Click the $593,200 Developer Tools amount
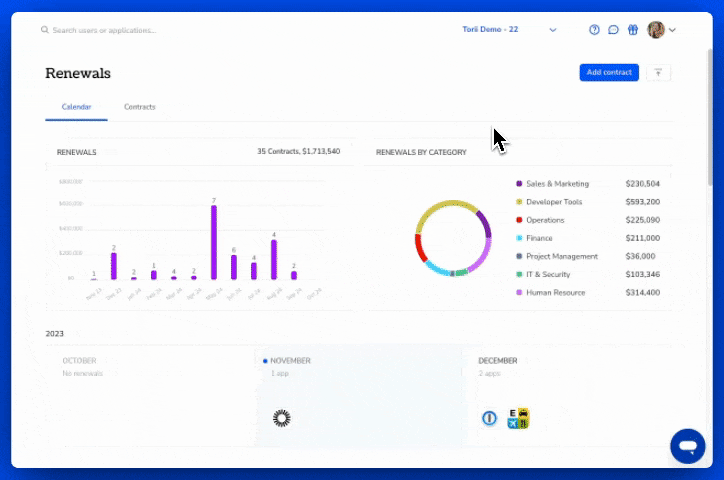The width and height of the screenshot is (724, 480). point(643,202)
